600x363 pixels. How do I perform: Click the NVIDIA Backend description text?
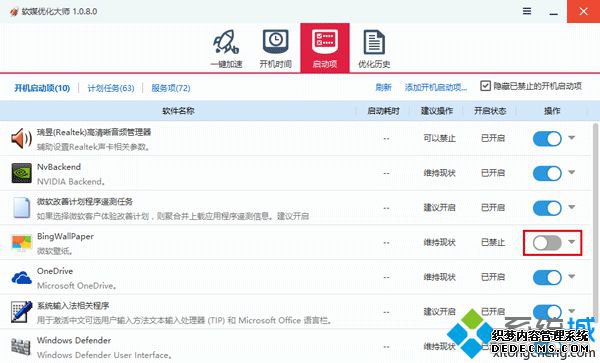(71, 182)
